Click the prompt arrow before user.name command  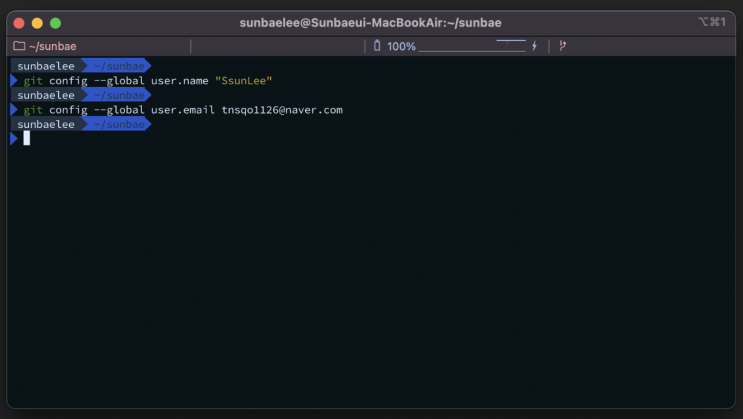[14, 81]
